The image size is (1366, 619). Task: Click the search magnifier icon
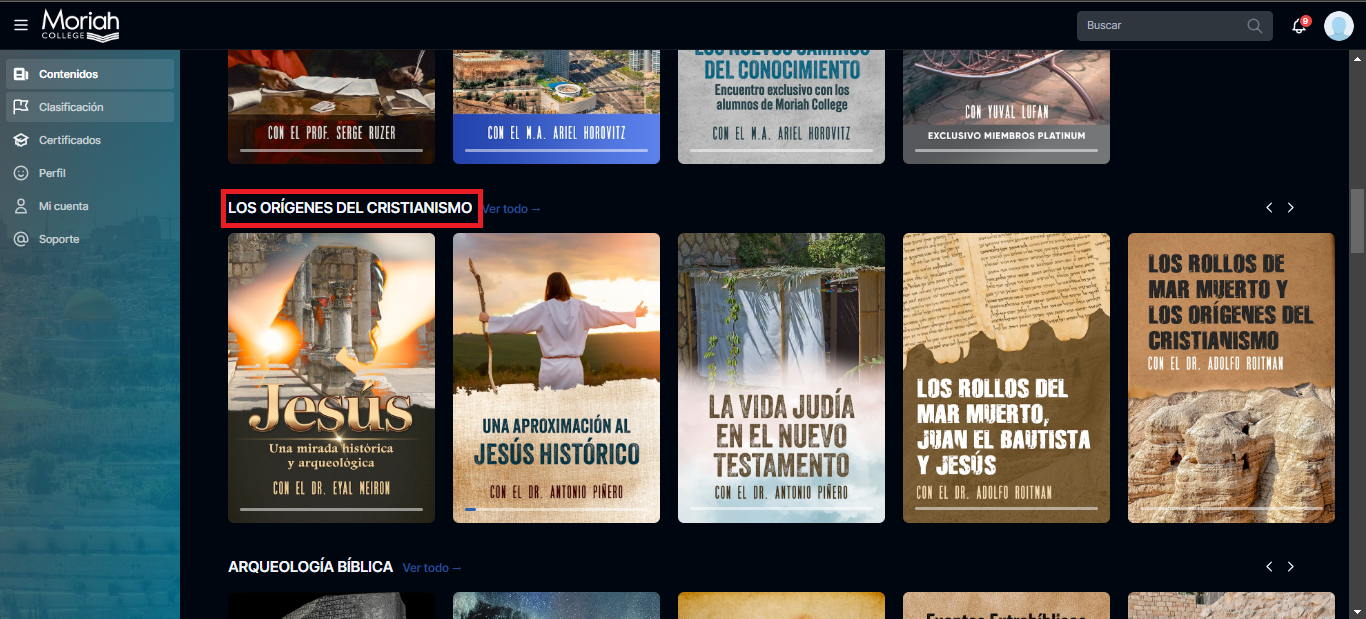click(x=1255, y=26)
